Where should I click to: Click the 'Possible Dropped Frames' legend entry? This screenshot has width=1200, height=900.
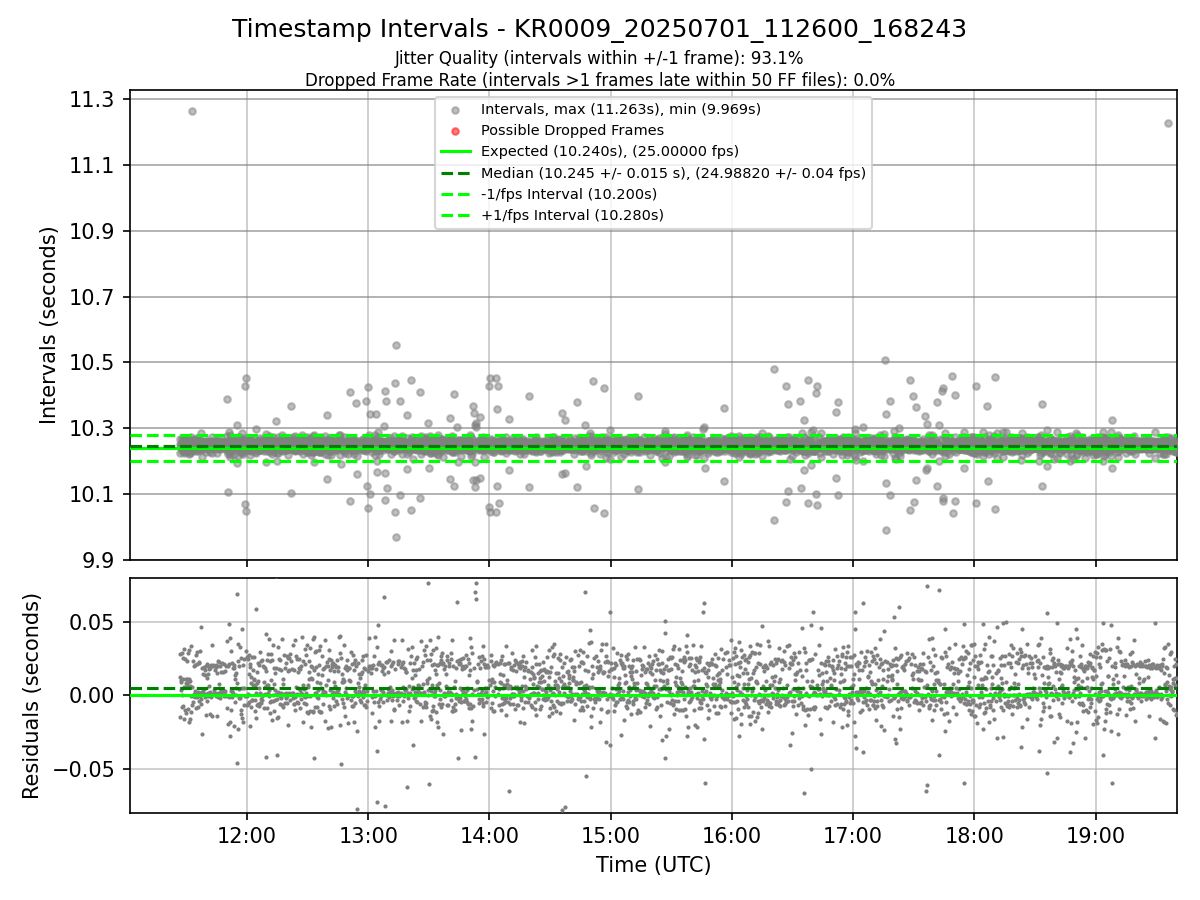click(572, 130)
